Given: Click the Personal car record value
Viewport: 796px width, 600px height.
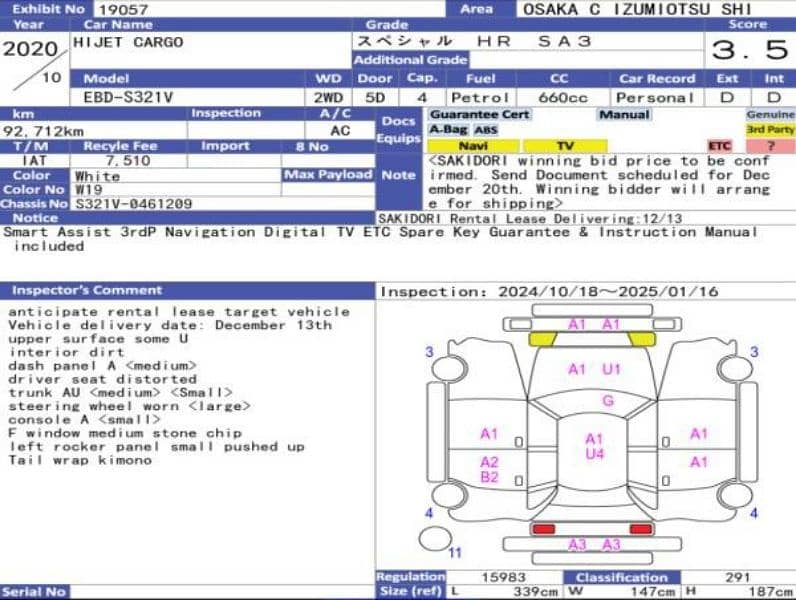Looking at the screenshot, I should (655, 97).
